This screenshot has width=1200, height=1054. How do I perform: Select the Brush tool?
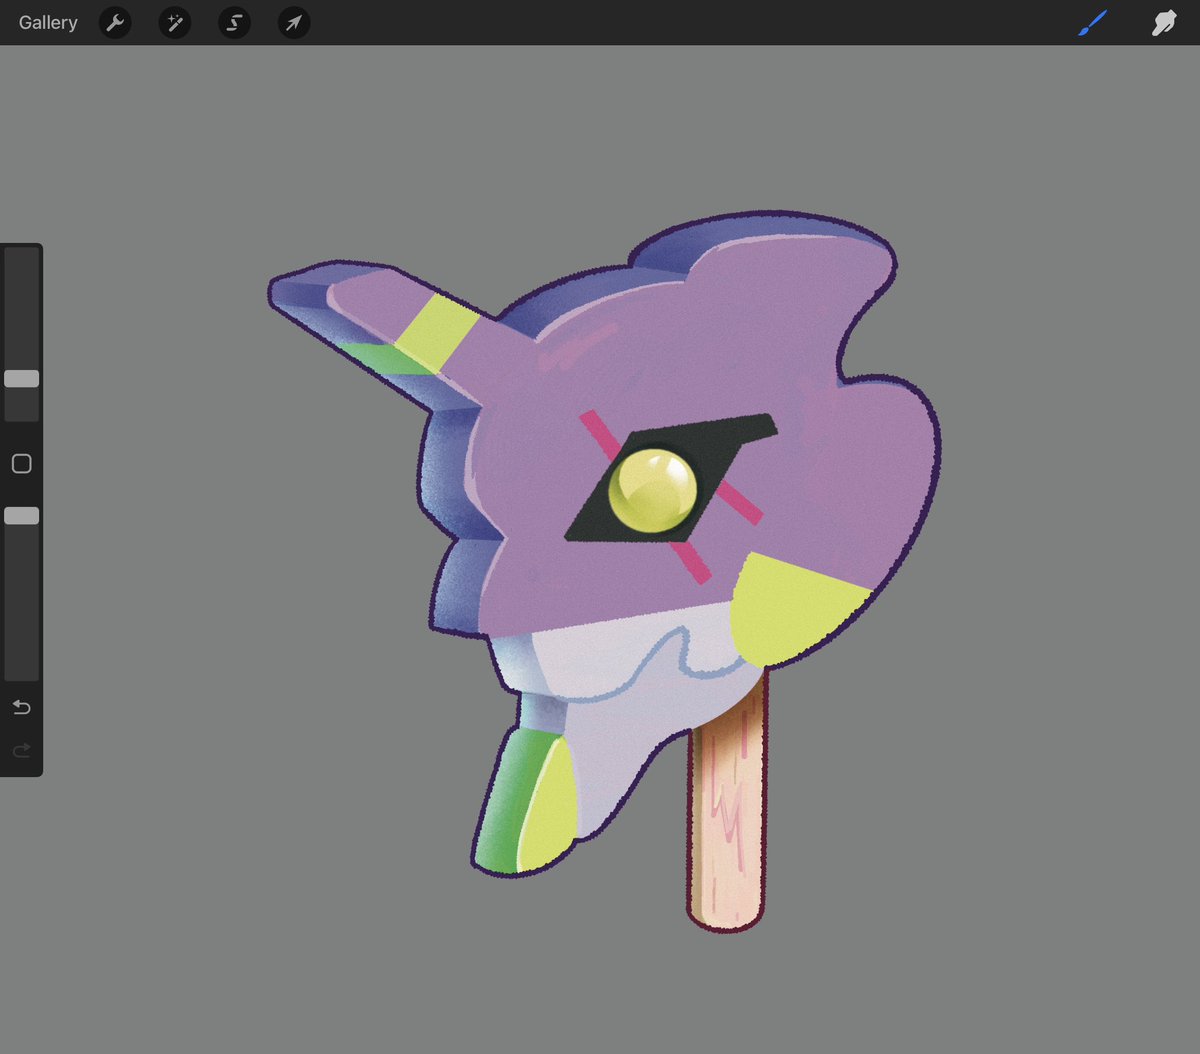[1093, 22]
